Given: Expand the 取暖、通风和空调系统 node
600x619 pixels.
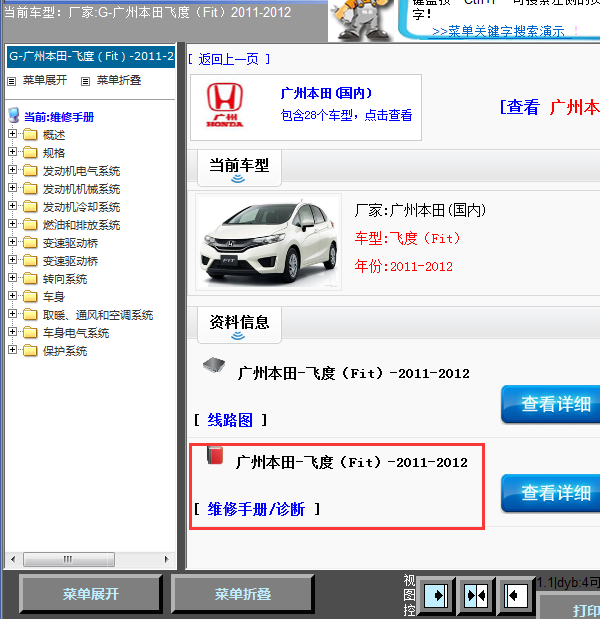Looking at the screenshot, I should click(x=12, y=314).
